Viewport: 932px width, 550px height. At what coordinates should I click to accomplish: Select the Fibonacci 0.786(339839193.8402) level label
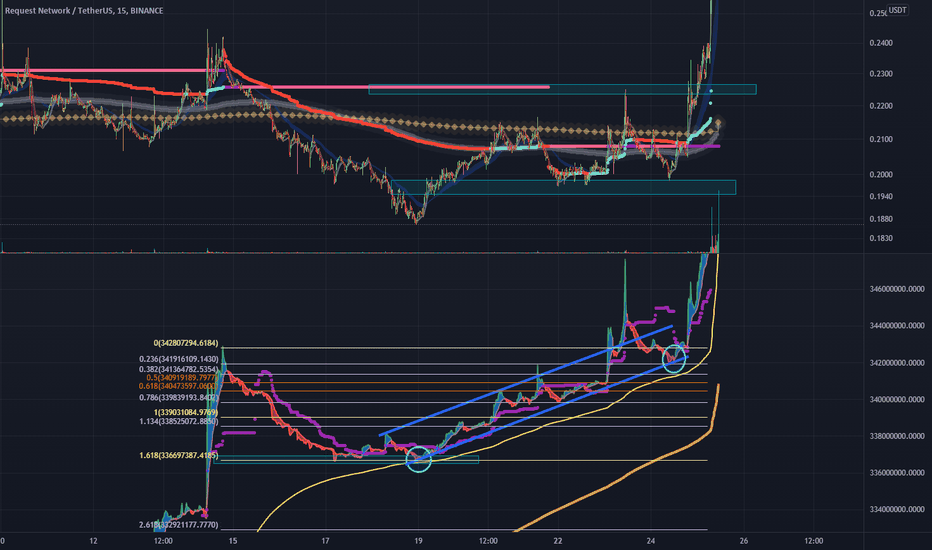click(178, 398)
